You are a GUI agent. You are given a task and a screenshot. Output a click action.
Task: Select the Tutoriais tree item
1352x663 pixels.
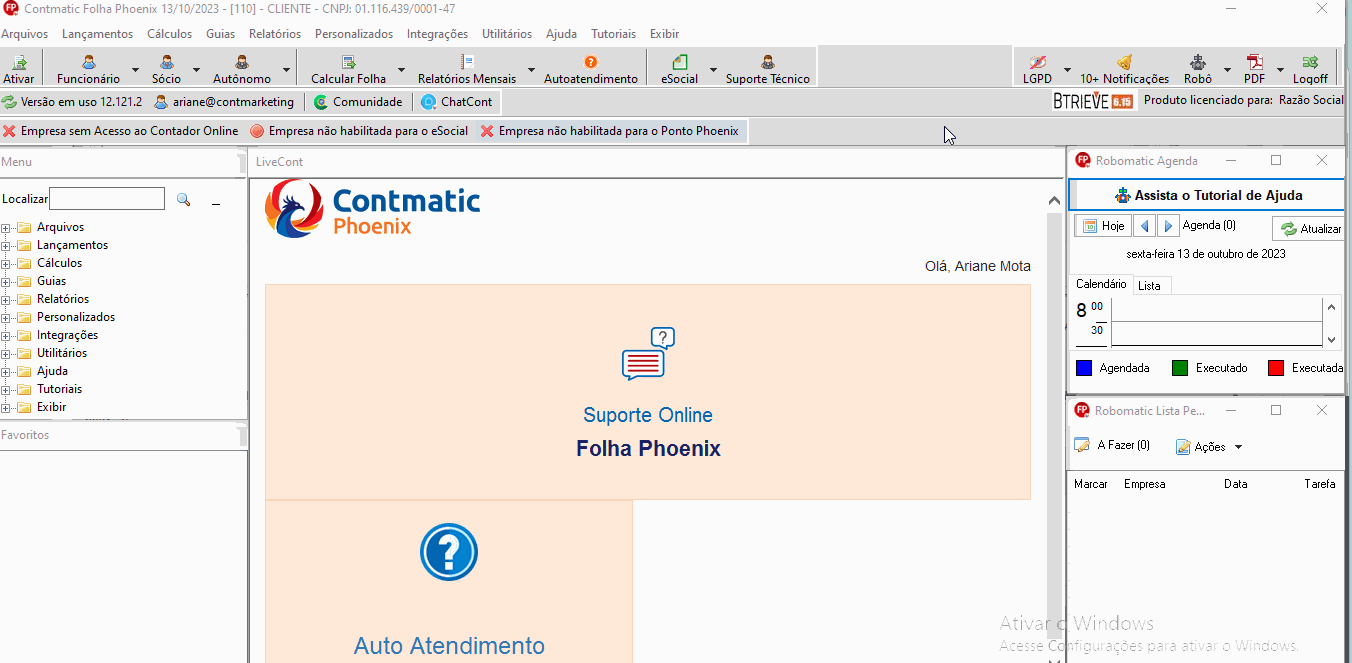[x=60, y=389]
